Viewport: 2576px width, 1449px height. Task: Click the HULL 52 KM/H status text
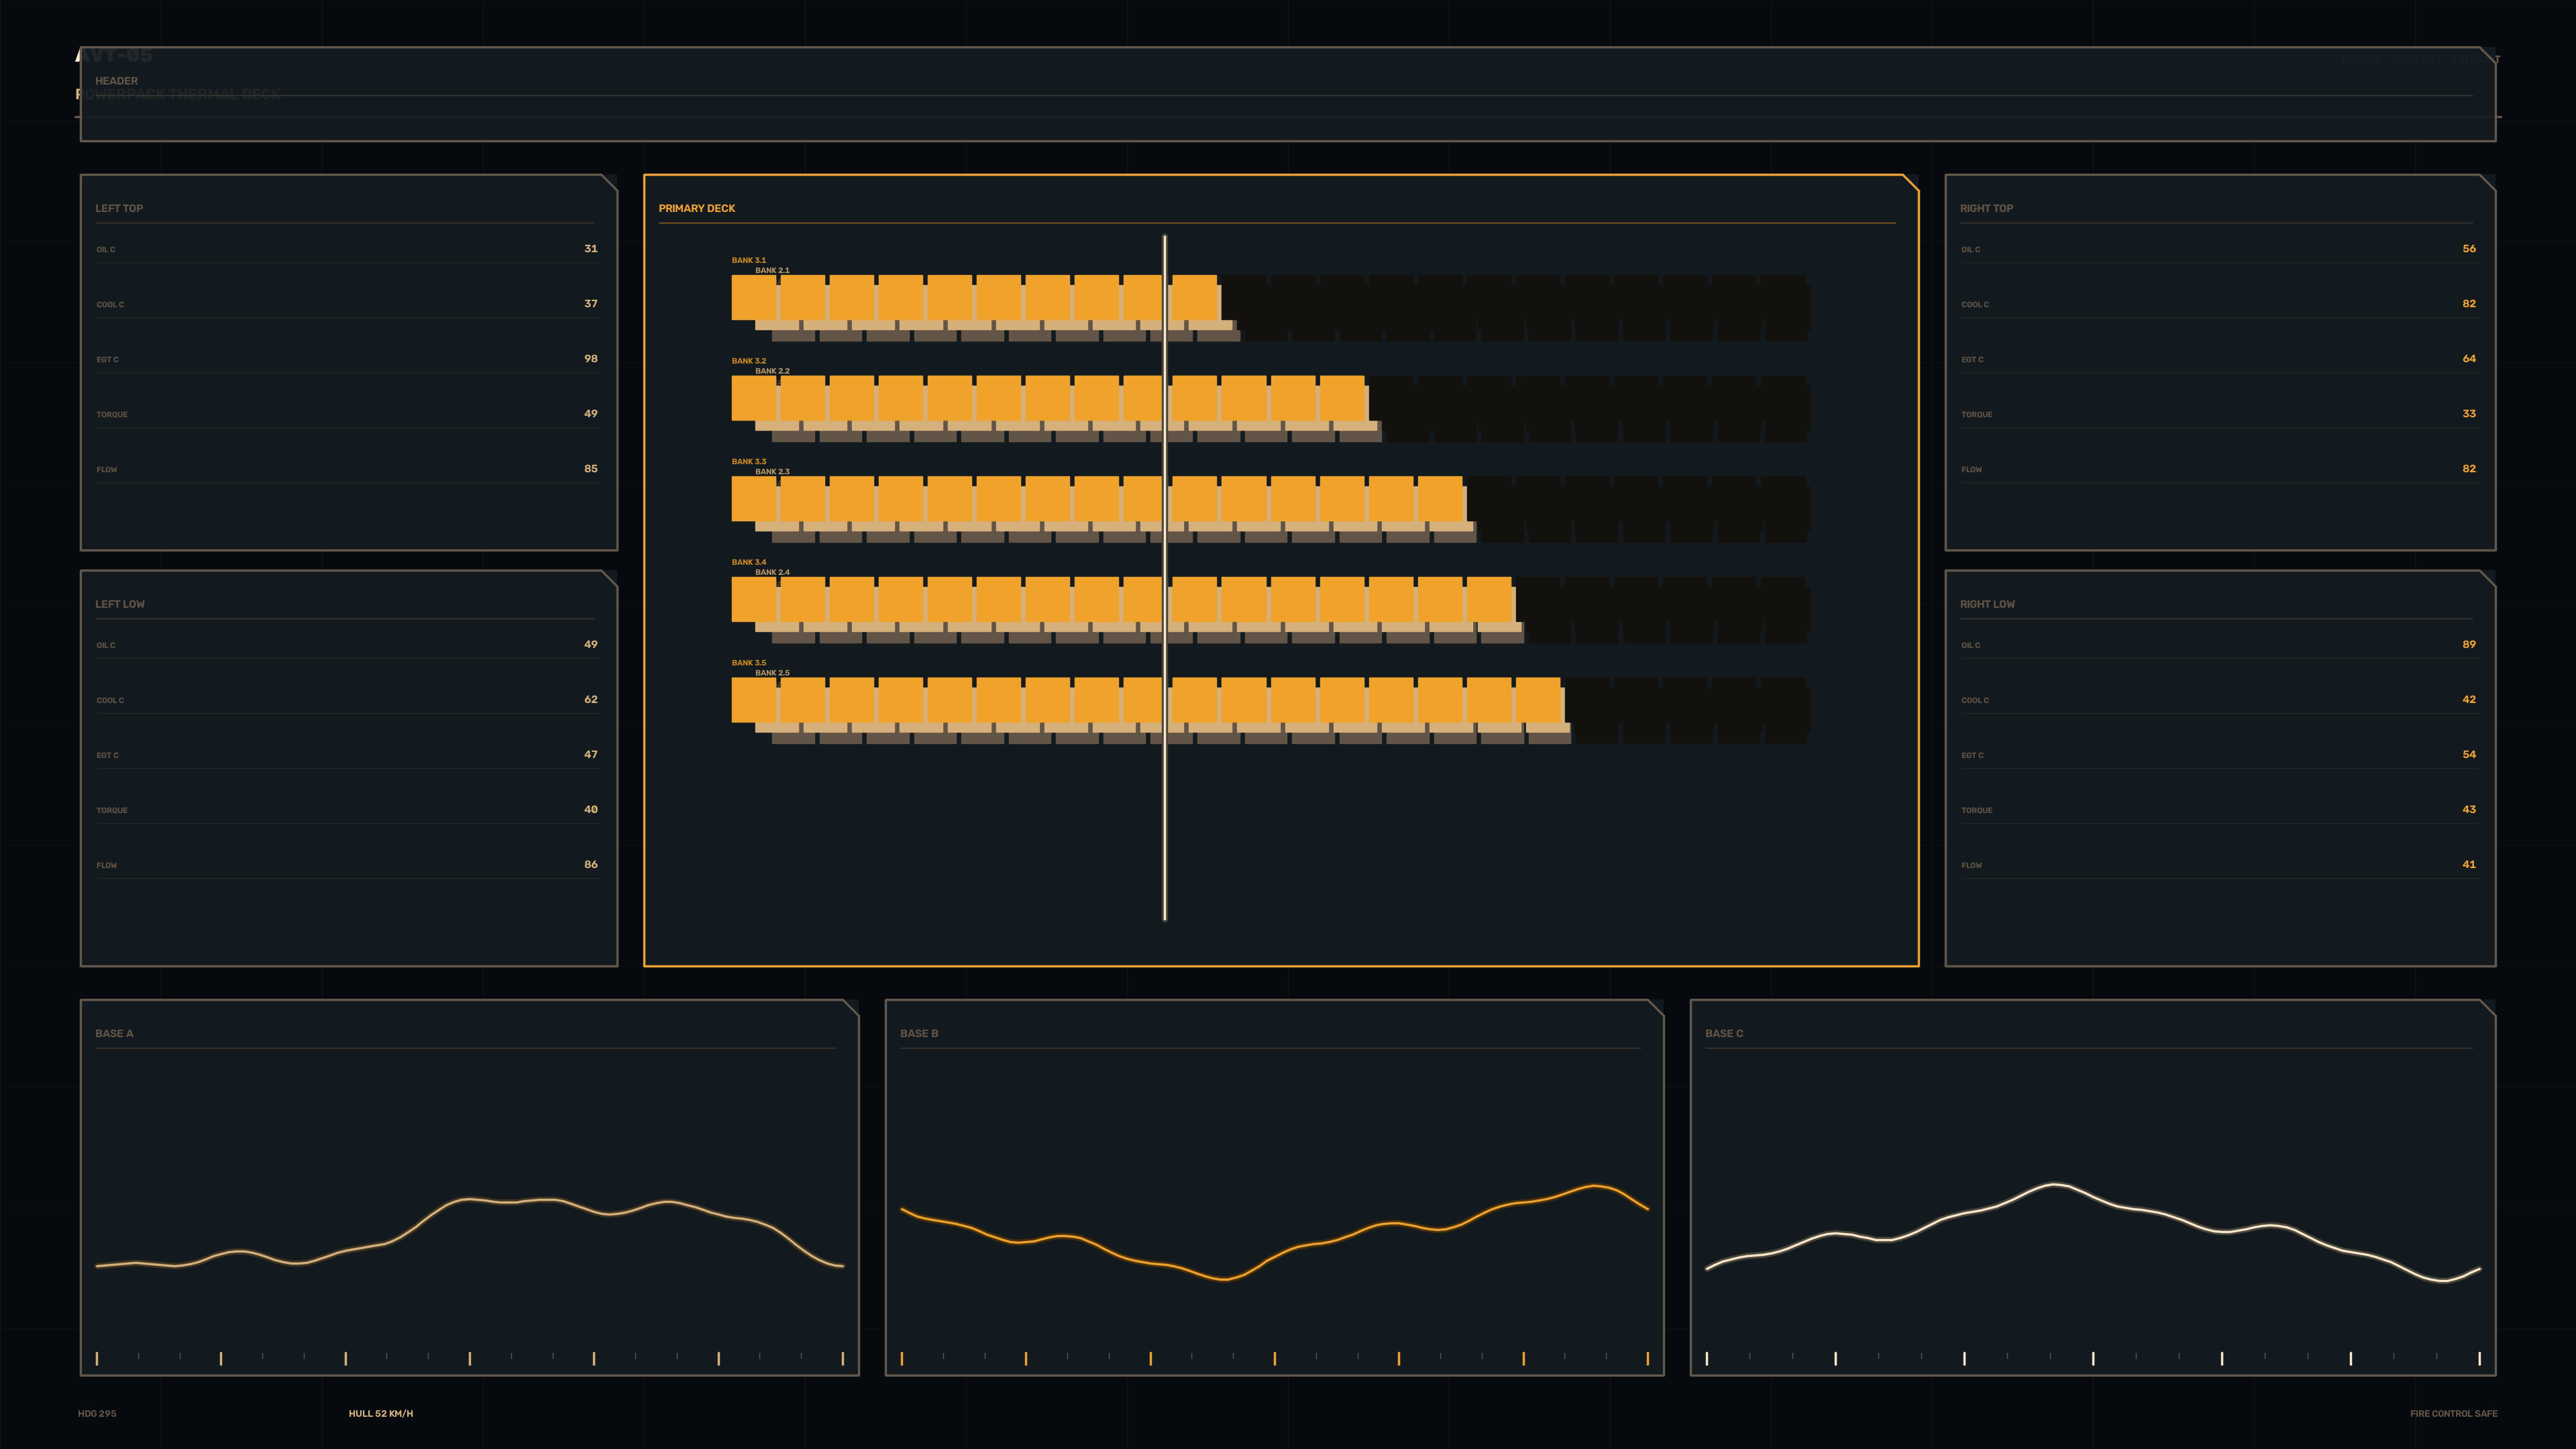[380, 1413]
